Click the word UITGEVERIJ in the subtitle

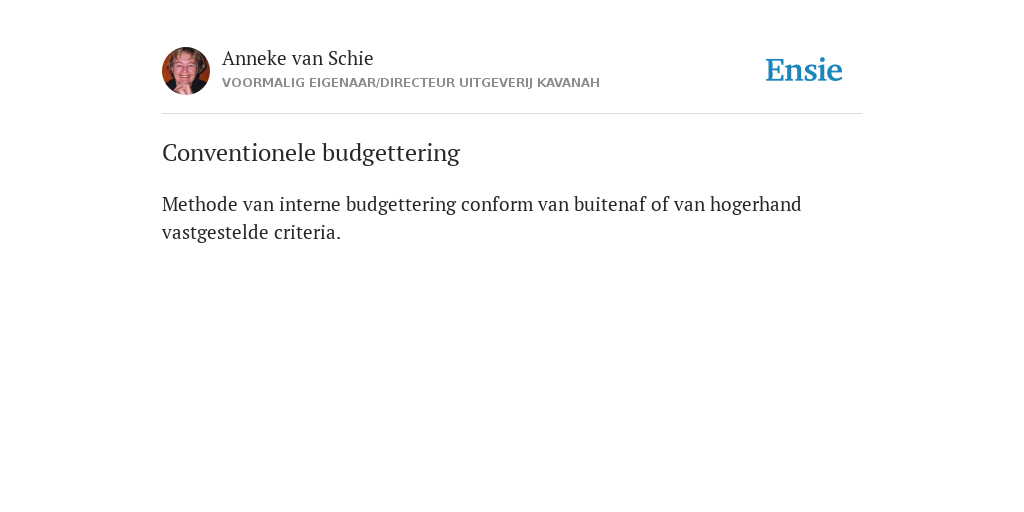coord(496,83)
